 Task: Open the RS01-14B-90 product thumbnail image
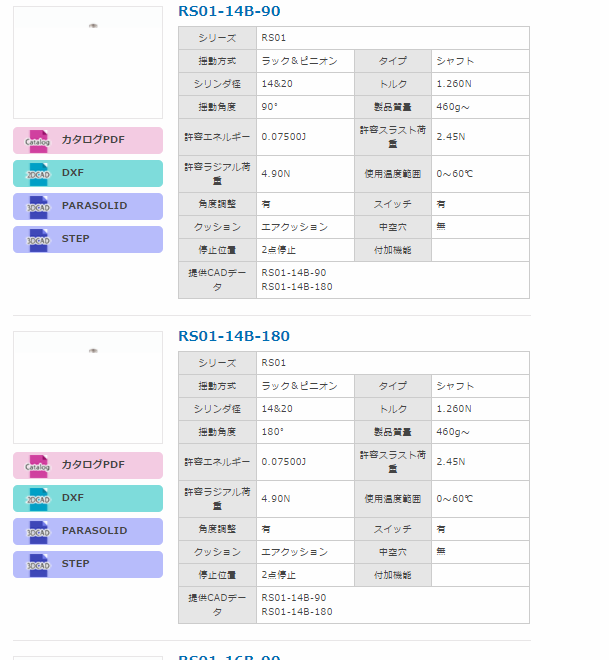tap(88, 62)
